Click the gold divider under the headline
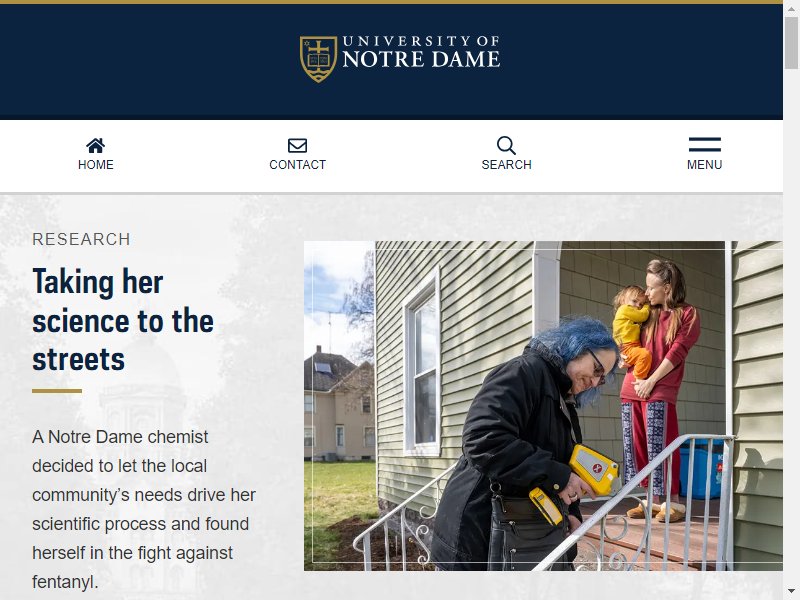Image resolution: width=800 pixels, height=600 pixels. (57, 391)
